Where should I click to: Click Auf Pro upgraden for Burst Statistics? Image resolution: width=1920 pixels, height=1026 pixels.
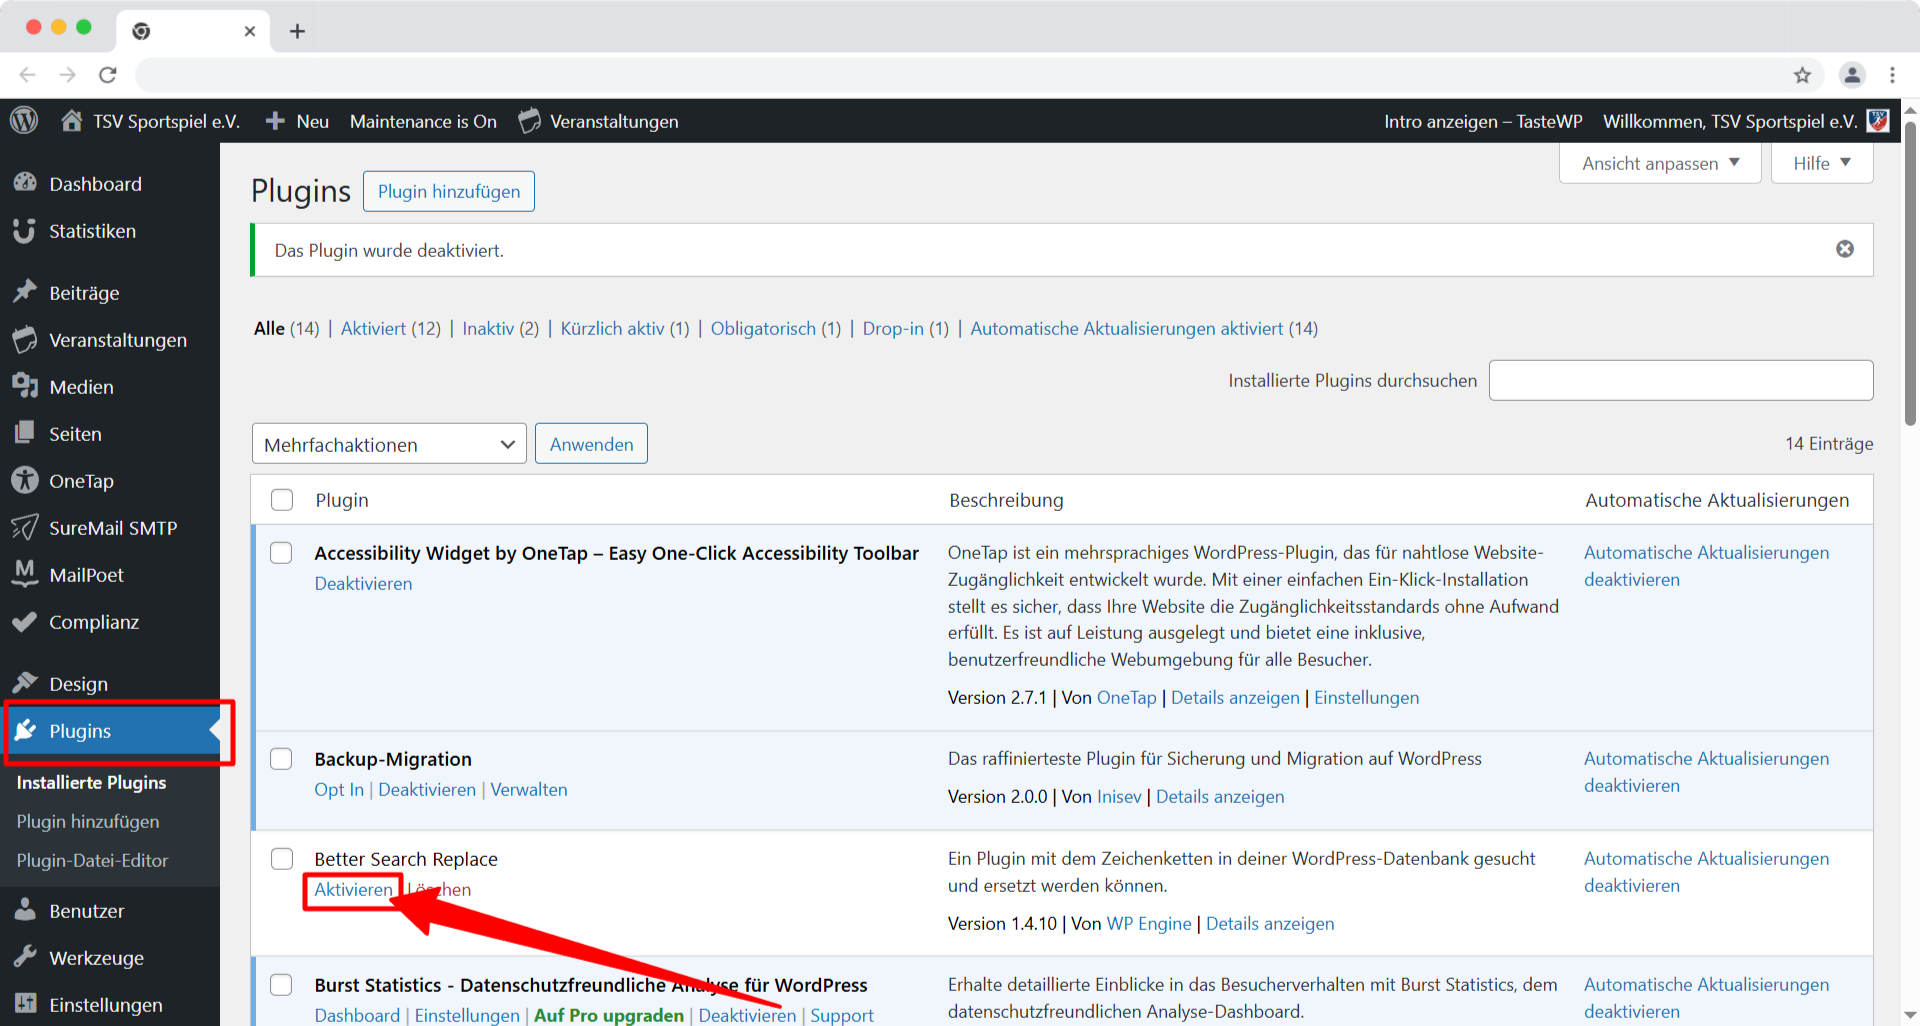pyautogui.click(x=609, y=1015)
